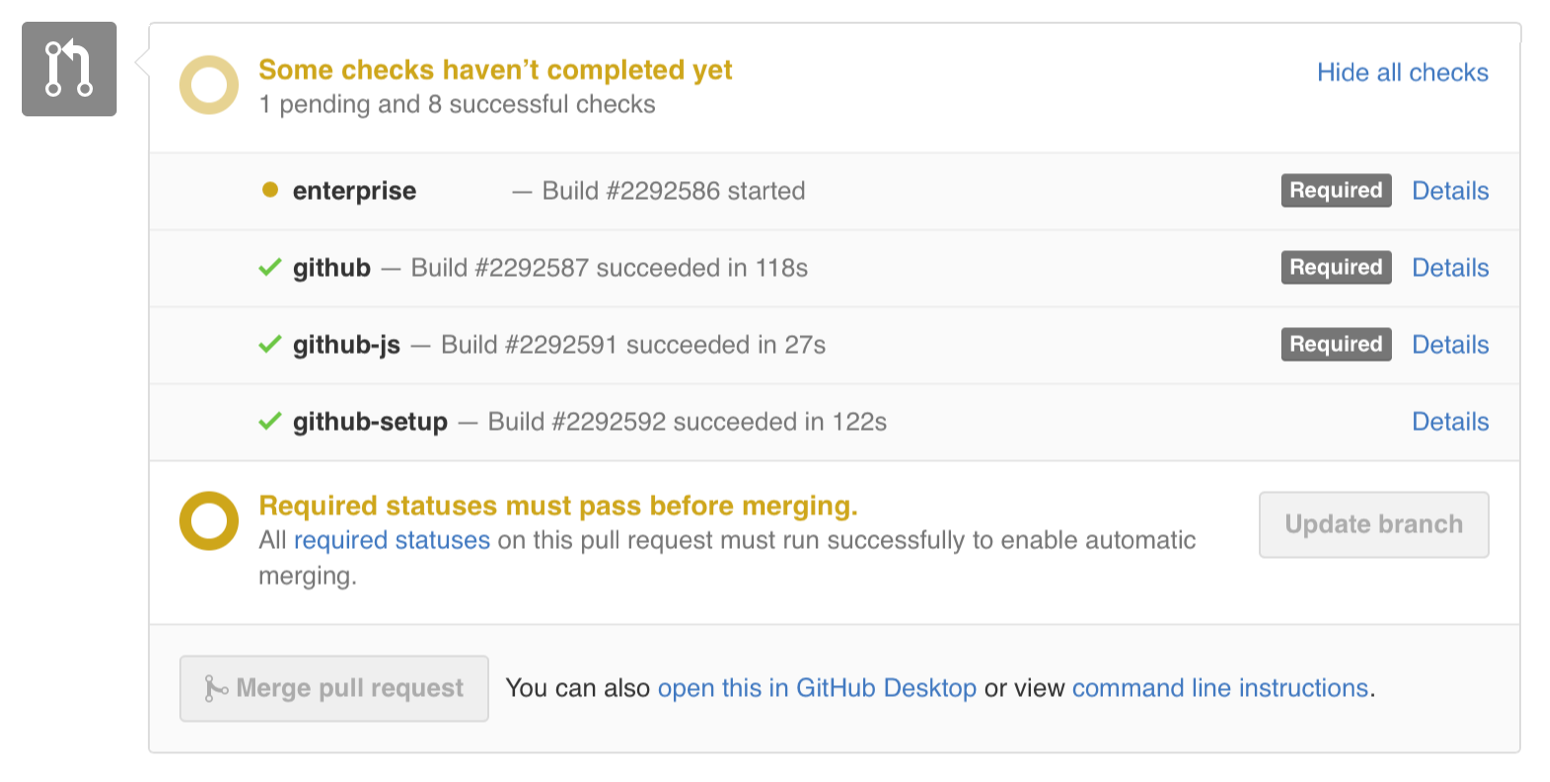The width and height of the screenshot is (1550, 782).
Task: Click the required statuses warning circle icon
Action: (x=209, y=521)
